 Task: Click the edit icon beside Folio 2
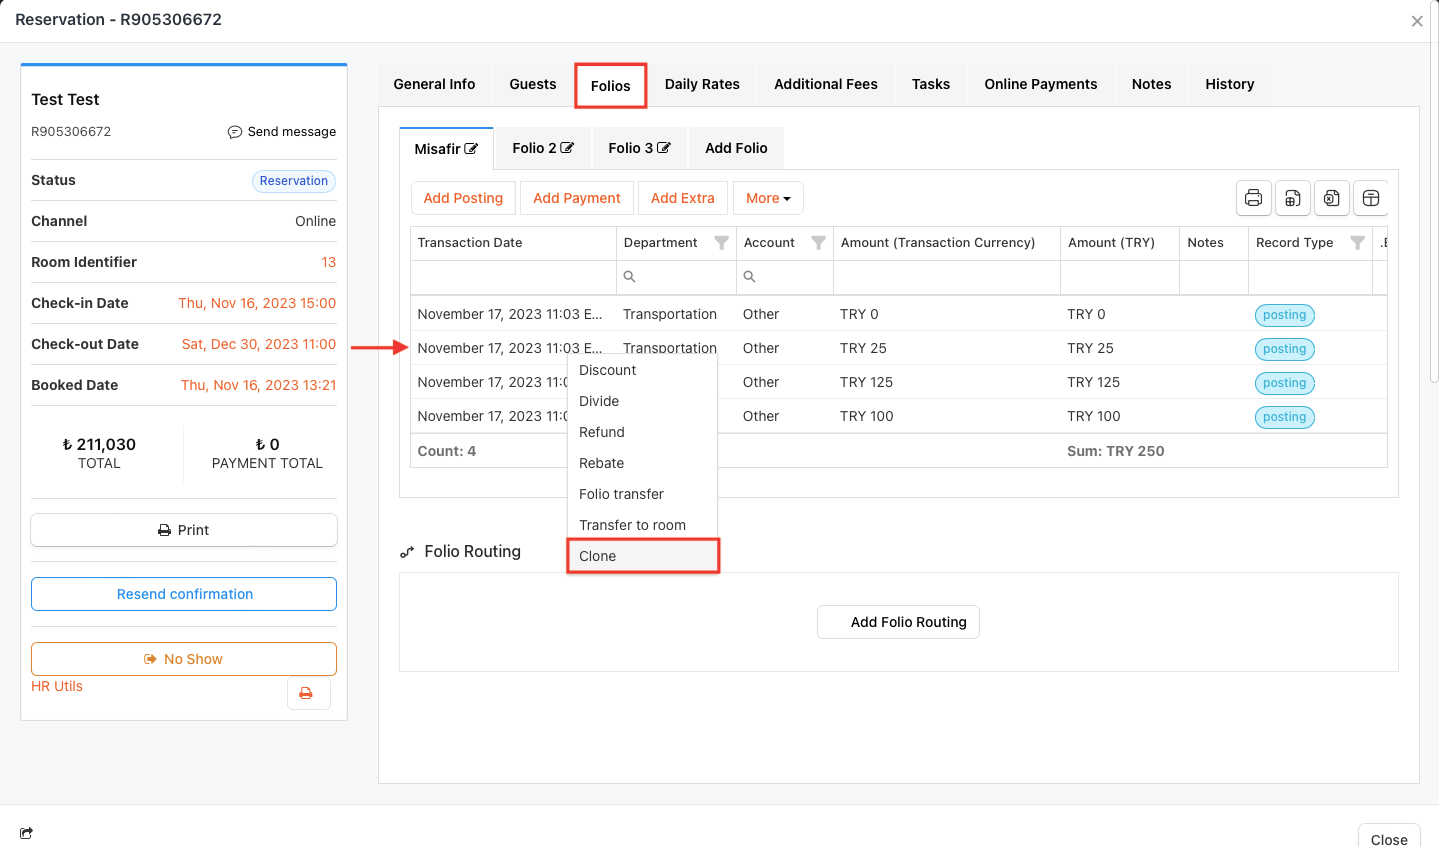(x=567, y=148)
